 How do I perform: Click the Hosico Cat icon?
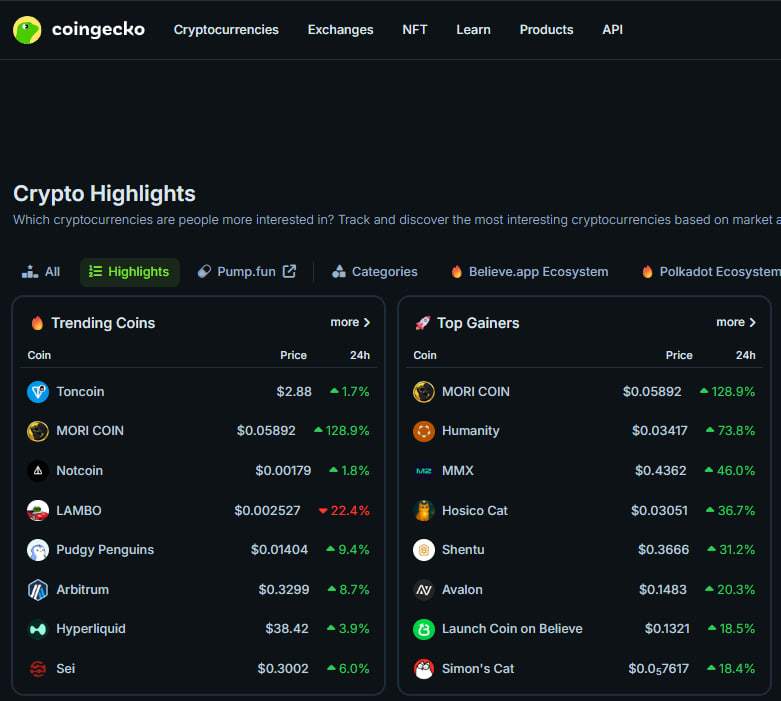point(424,511)
